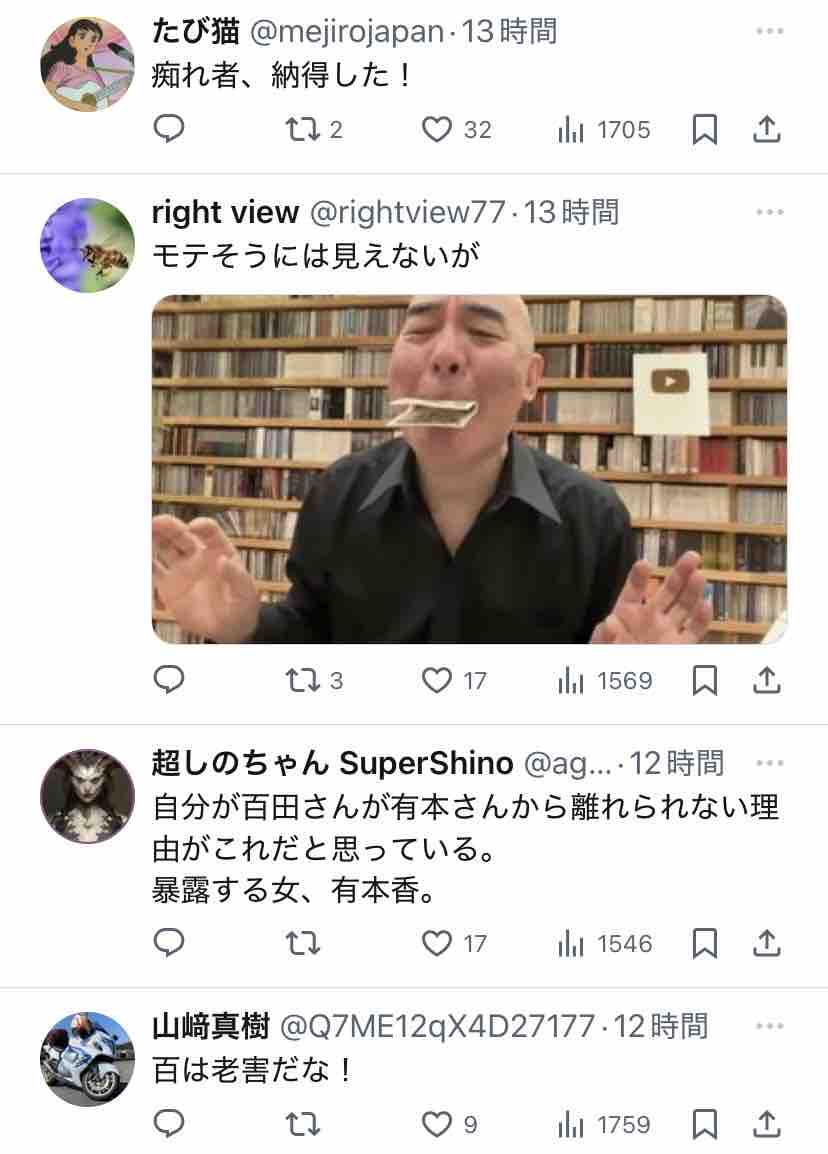Open more options on right view's tweet

point(769,212)
